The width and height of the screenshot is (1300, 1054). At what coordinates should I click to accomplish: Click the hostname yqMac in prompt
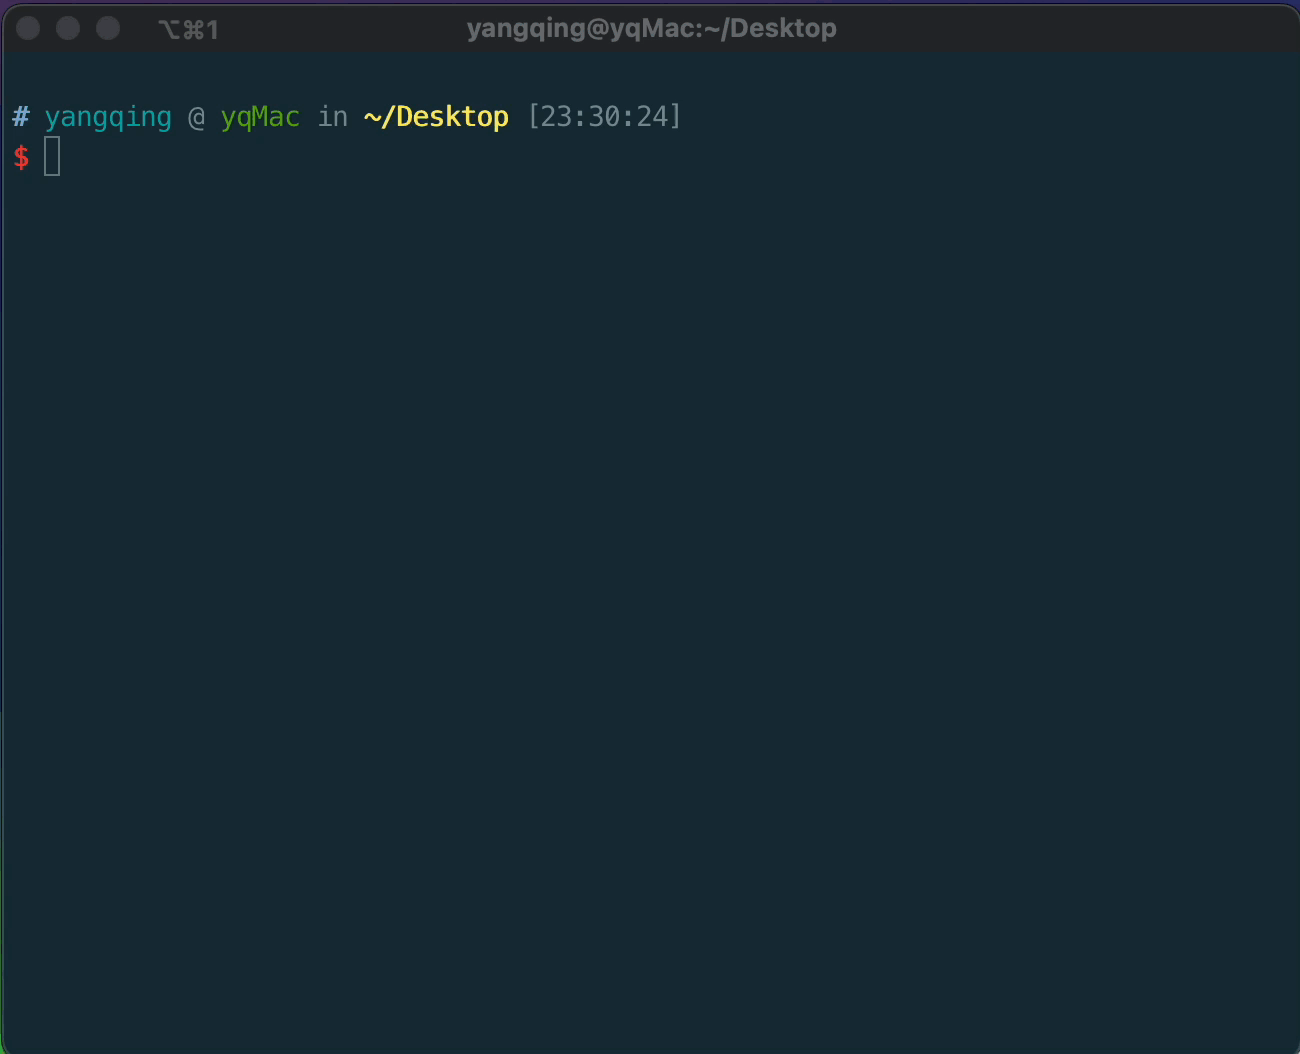click(x=260, y=118)
